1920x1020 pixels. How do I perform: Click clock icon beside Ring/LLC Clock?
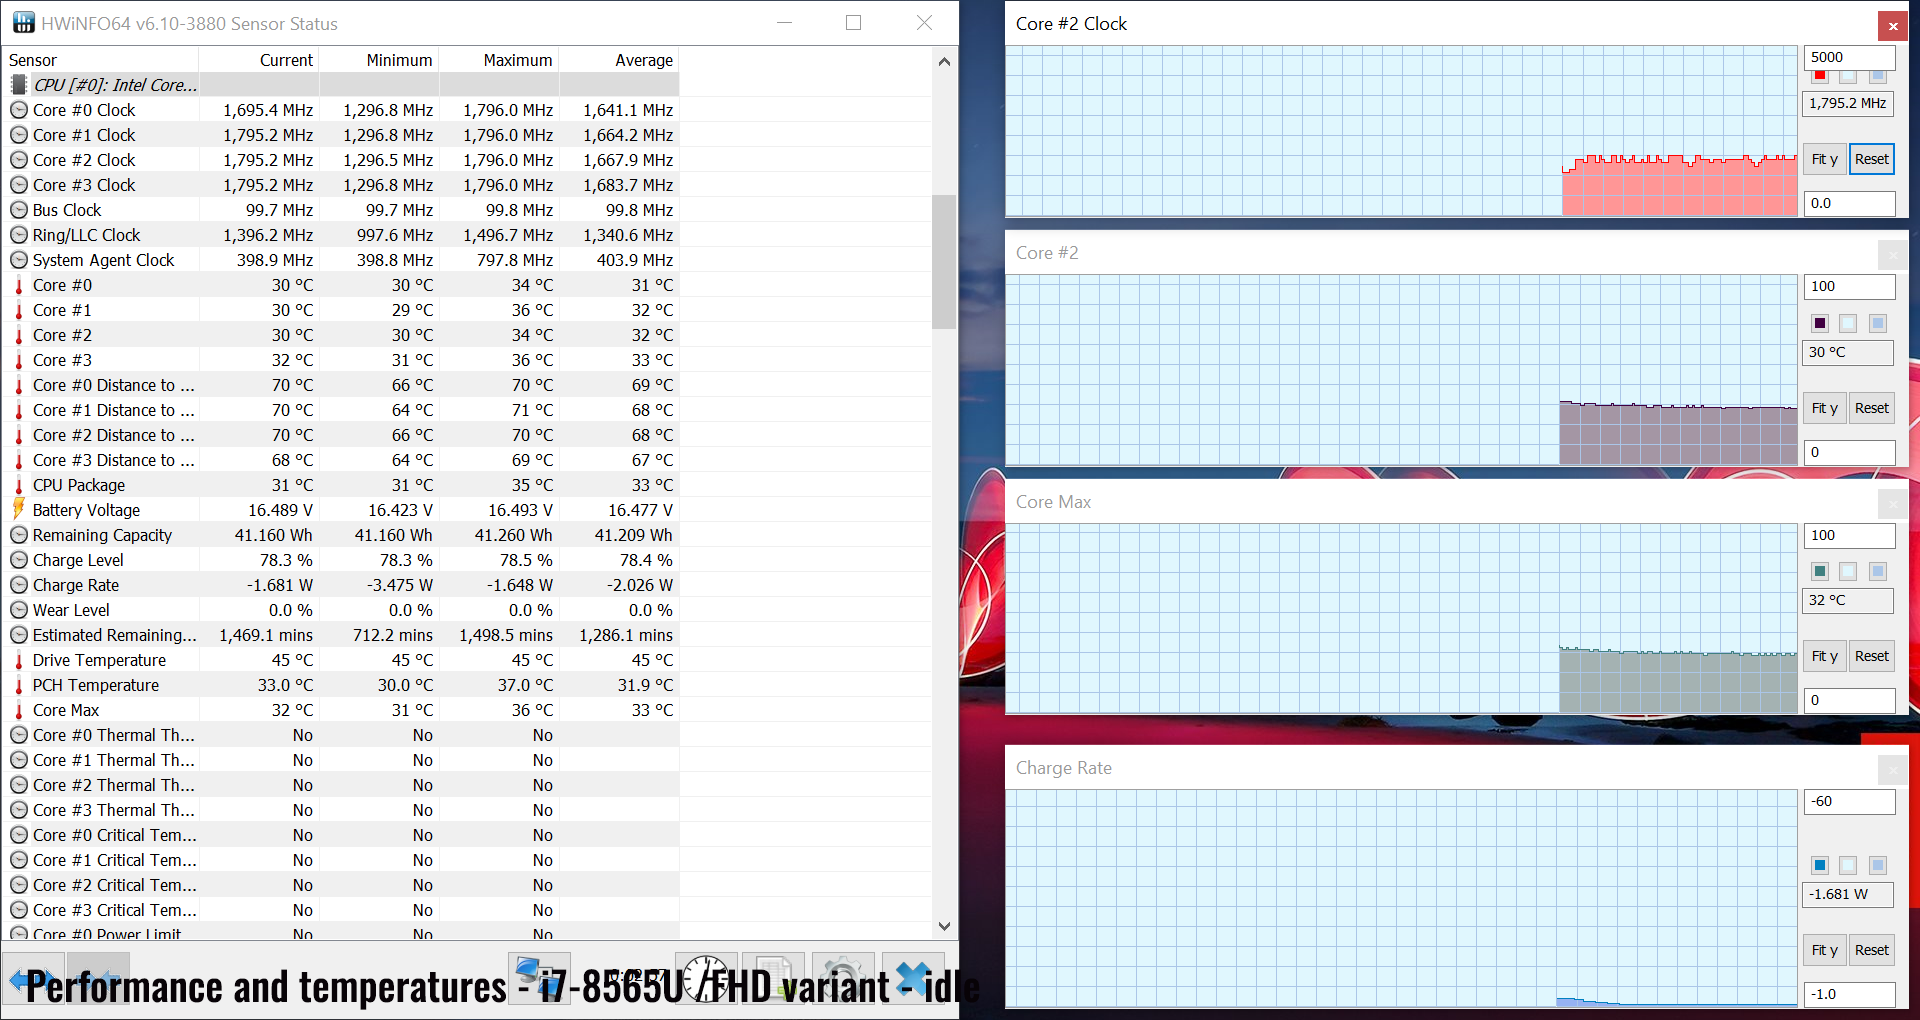click(19, 235)
